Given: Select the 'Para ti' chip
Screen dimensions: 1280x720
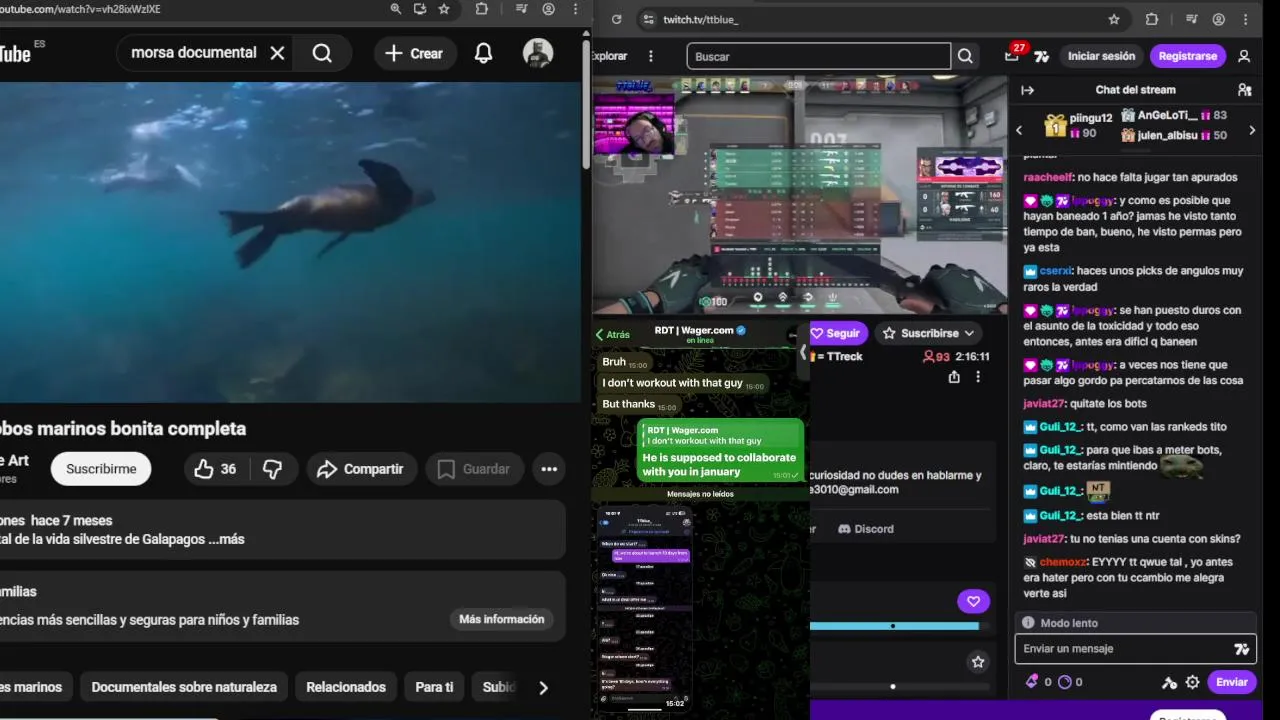Looking at the screenshot, I should [434, 687].
